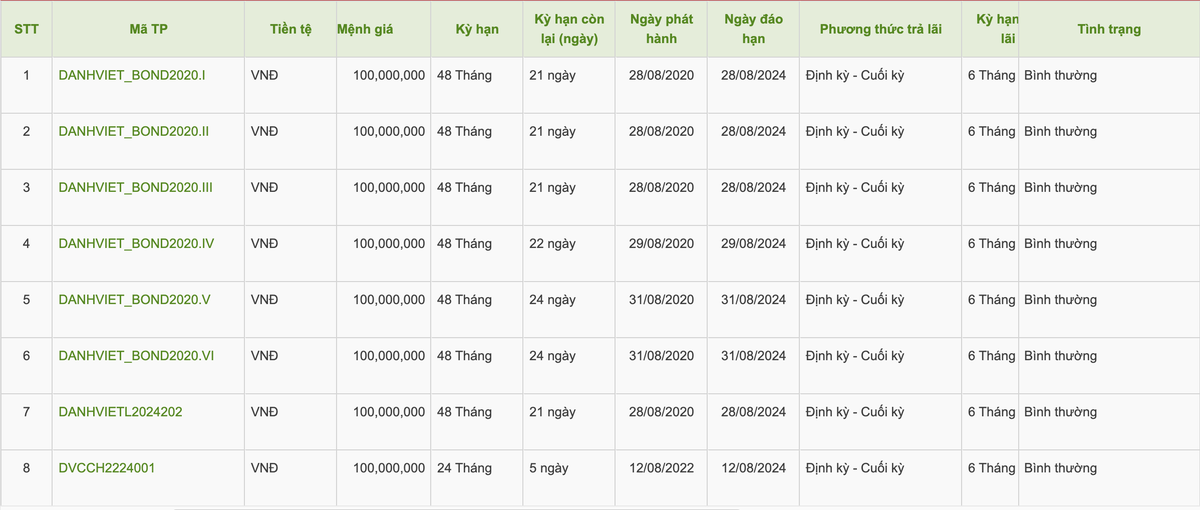Viewport: 1200px width, 510px height.
Task: Click the Mệnh giá column header
Action: pos(366,30)
